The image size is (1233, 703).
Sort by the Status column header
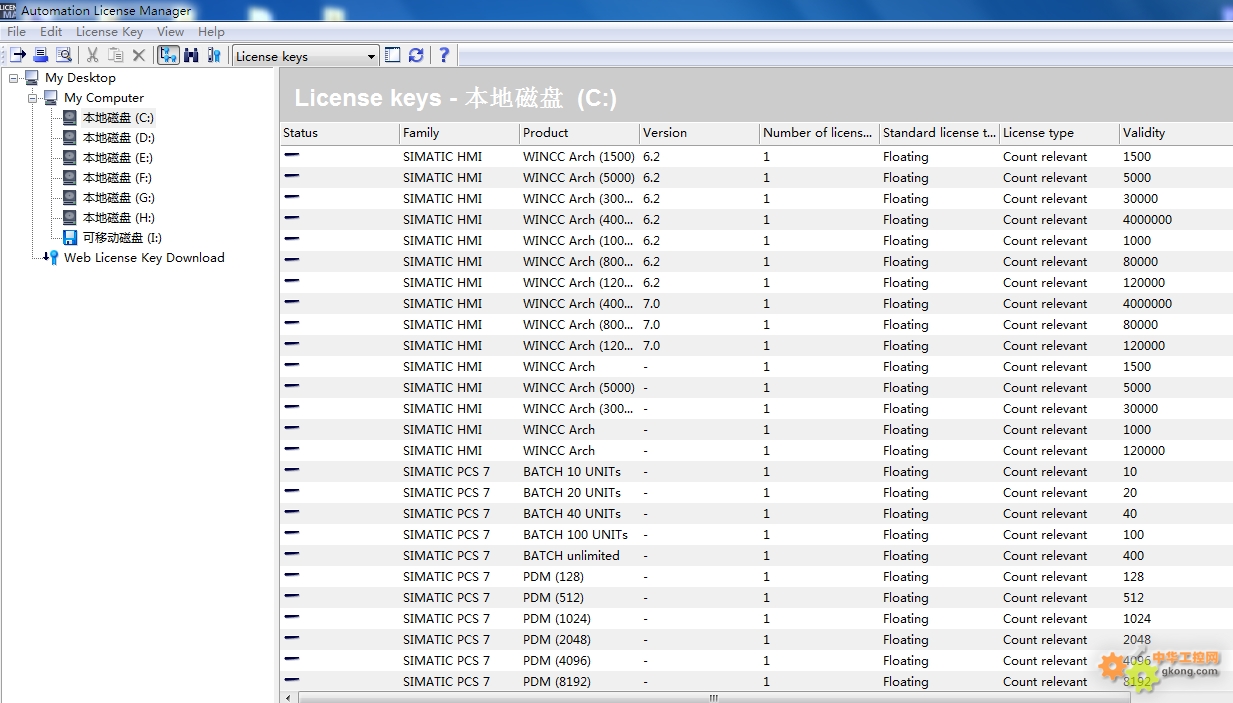[x=339, y=133]
